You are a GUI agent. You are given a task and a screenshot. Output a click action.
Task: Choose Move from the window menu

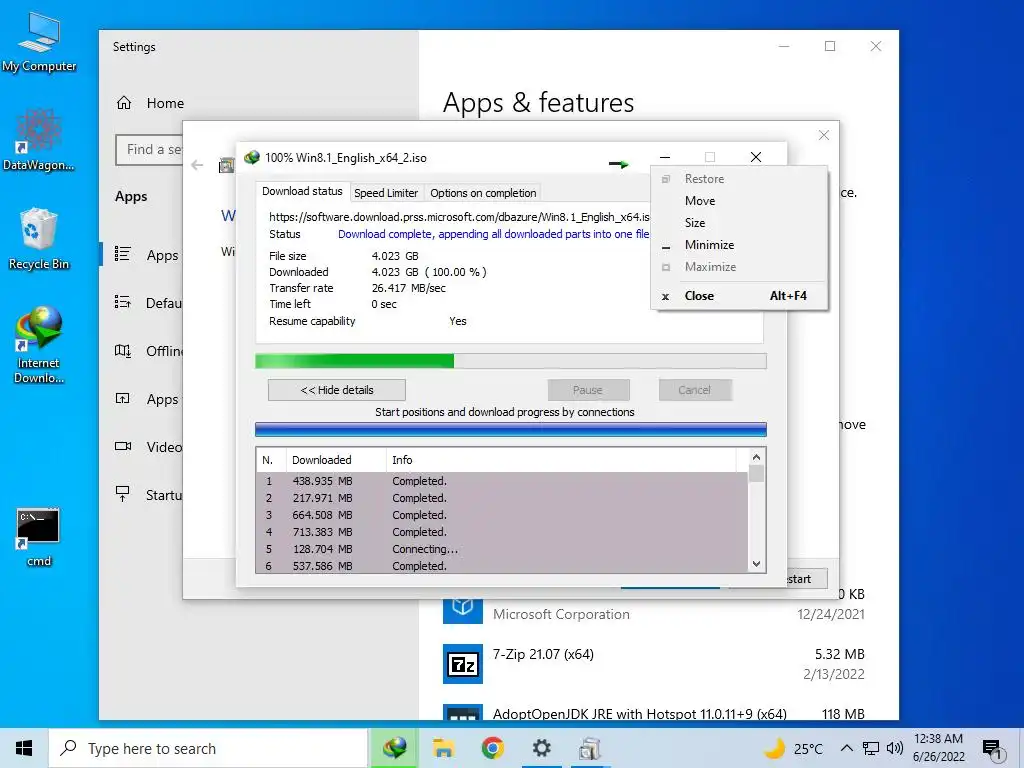[x=739, y=200]
